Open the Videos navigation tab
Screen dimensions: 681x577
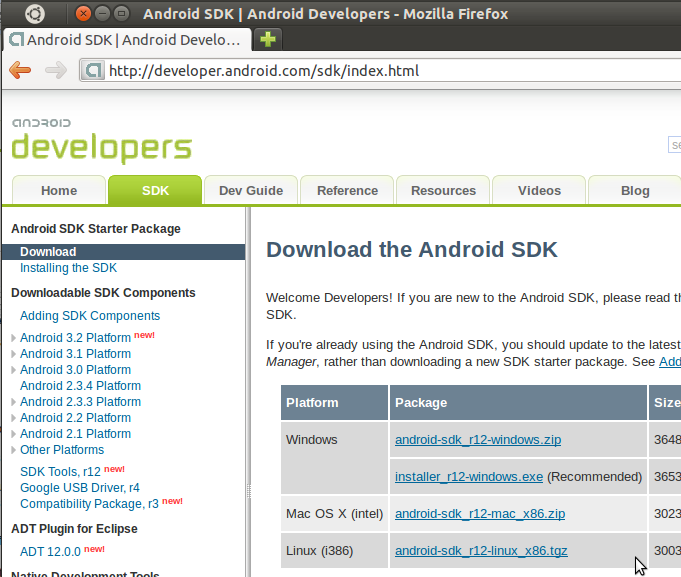pos(539,190)
